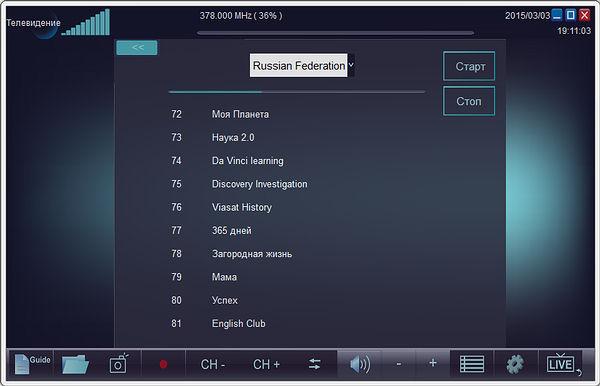Mute audio via the speaker icon
The height and width of the screenshot is (386, 600).
[360, 364]
